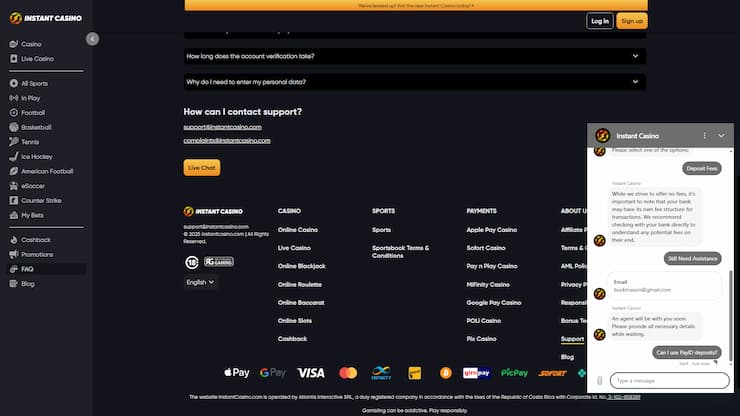Choose Basketball in the sidebar

(36, 127)
